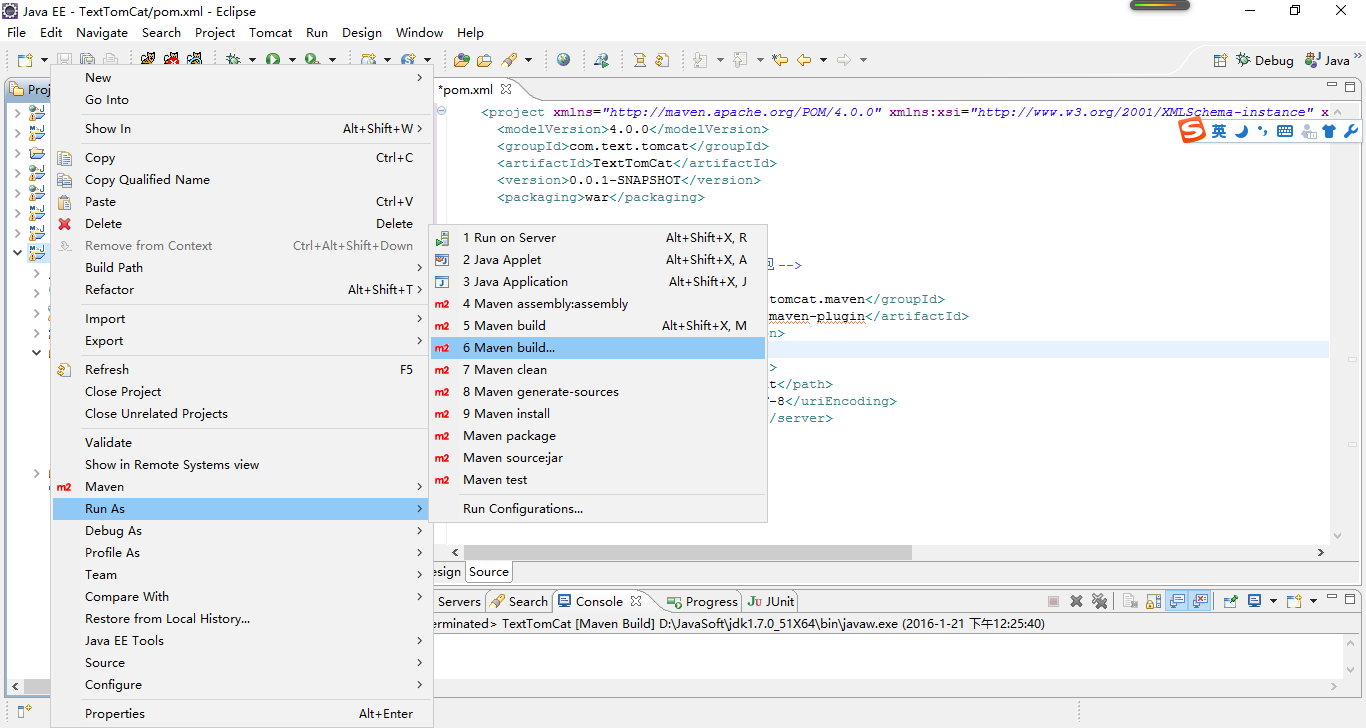Click the Open Task folder icon
This screenshot has width=1366, height=728.
(484, 60)
